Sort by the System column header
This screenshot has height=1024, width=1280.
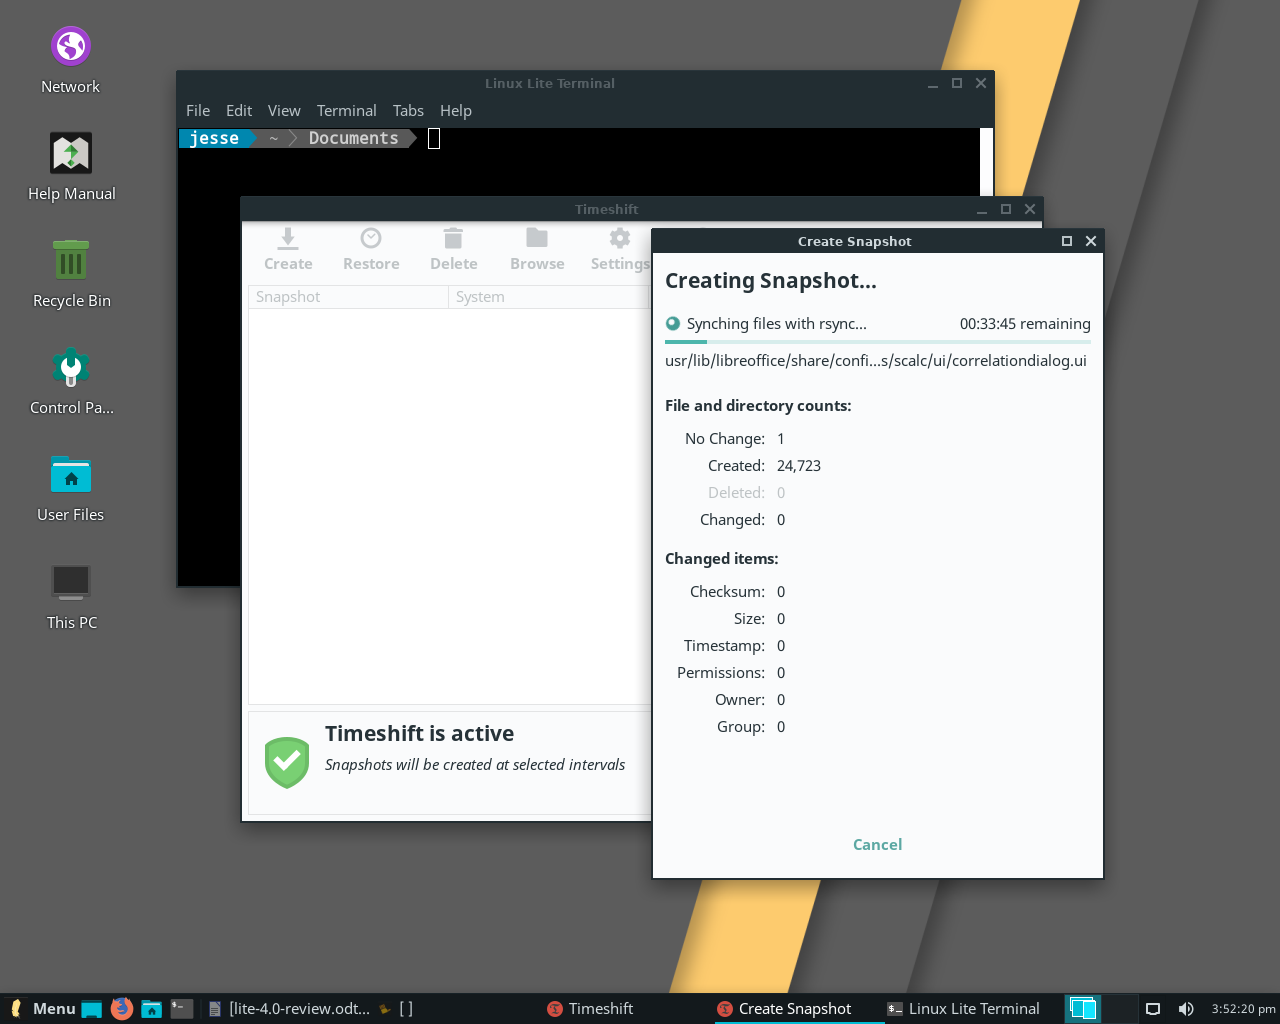coord(549,297)
